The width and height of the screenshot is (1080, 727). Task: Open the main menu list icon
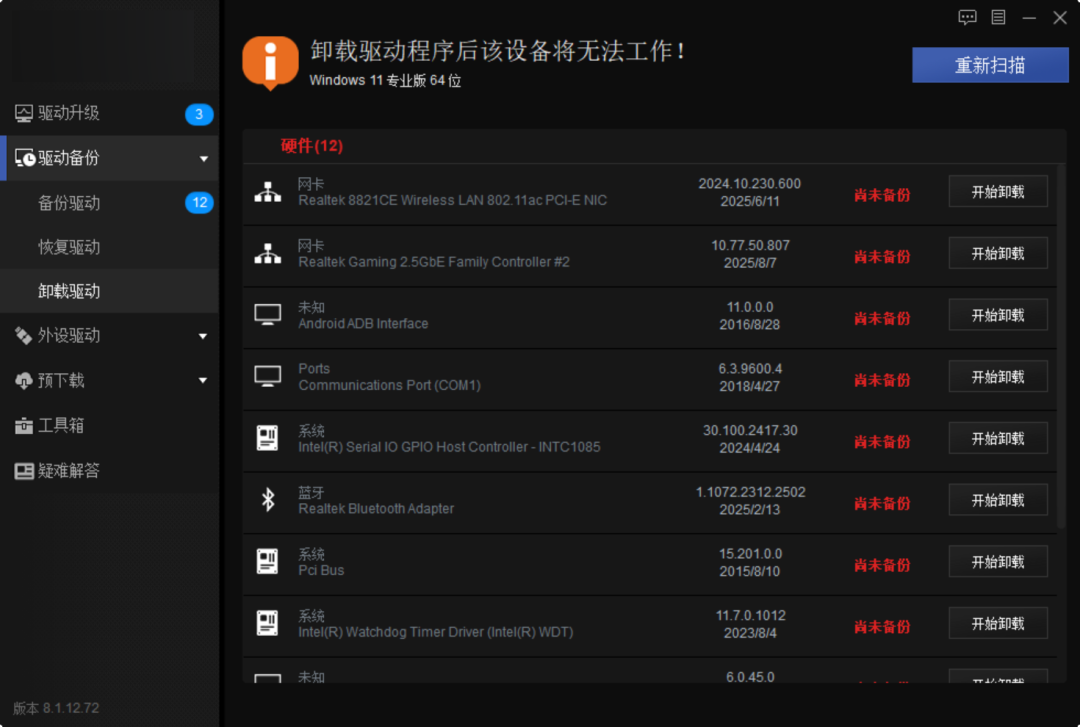998,17
